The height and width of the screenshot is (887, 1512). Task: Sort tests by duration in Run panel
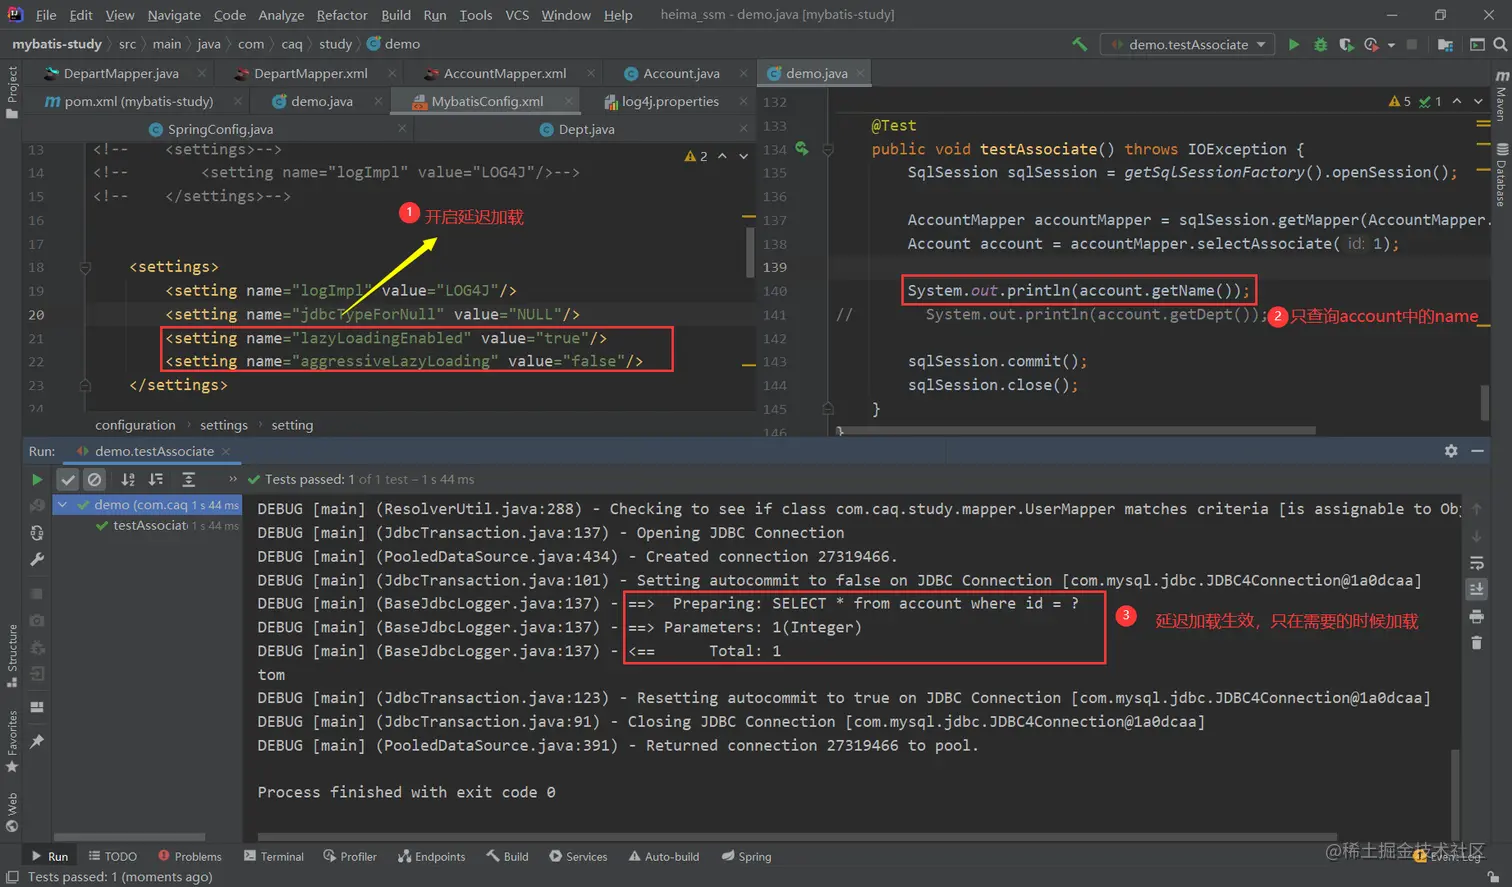[156, 480]
